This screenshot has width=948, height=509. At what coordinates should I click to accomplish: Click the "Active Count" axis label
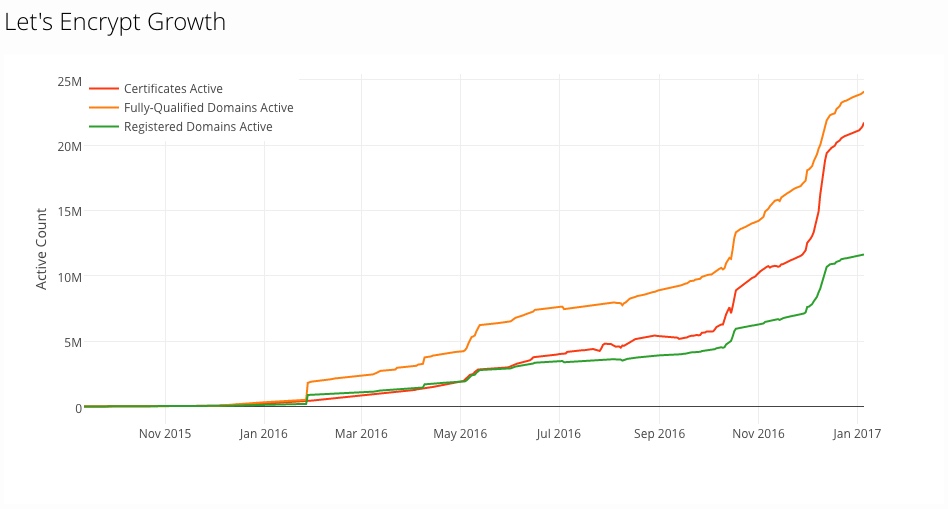click(41, 248)
